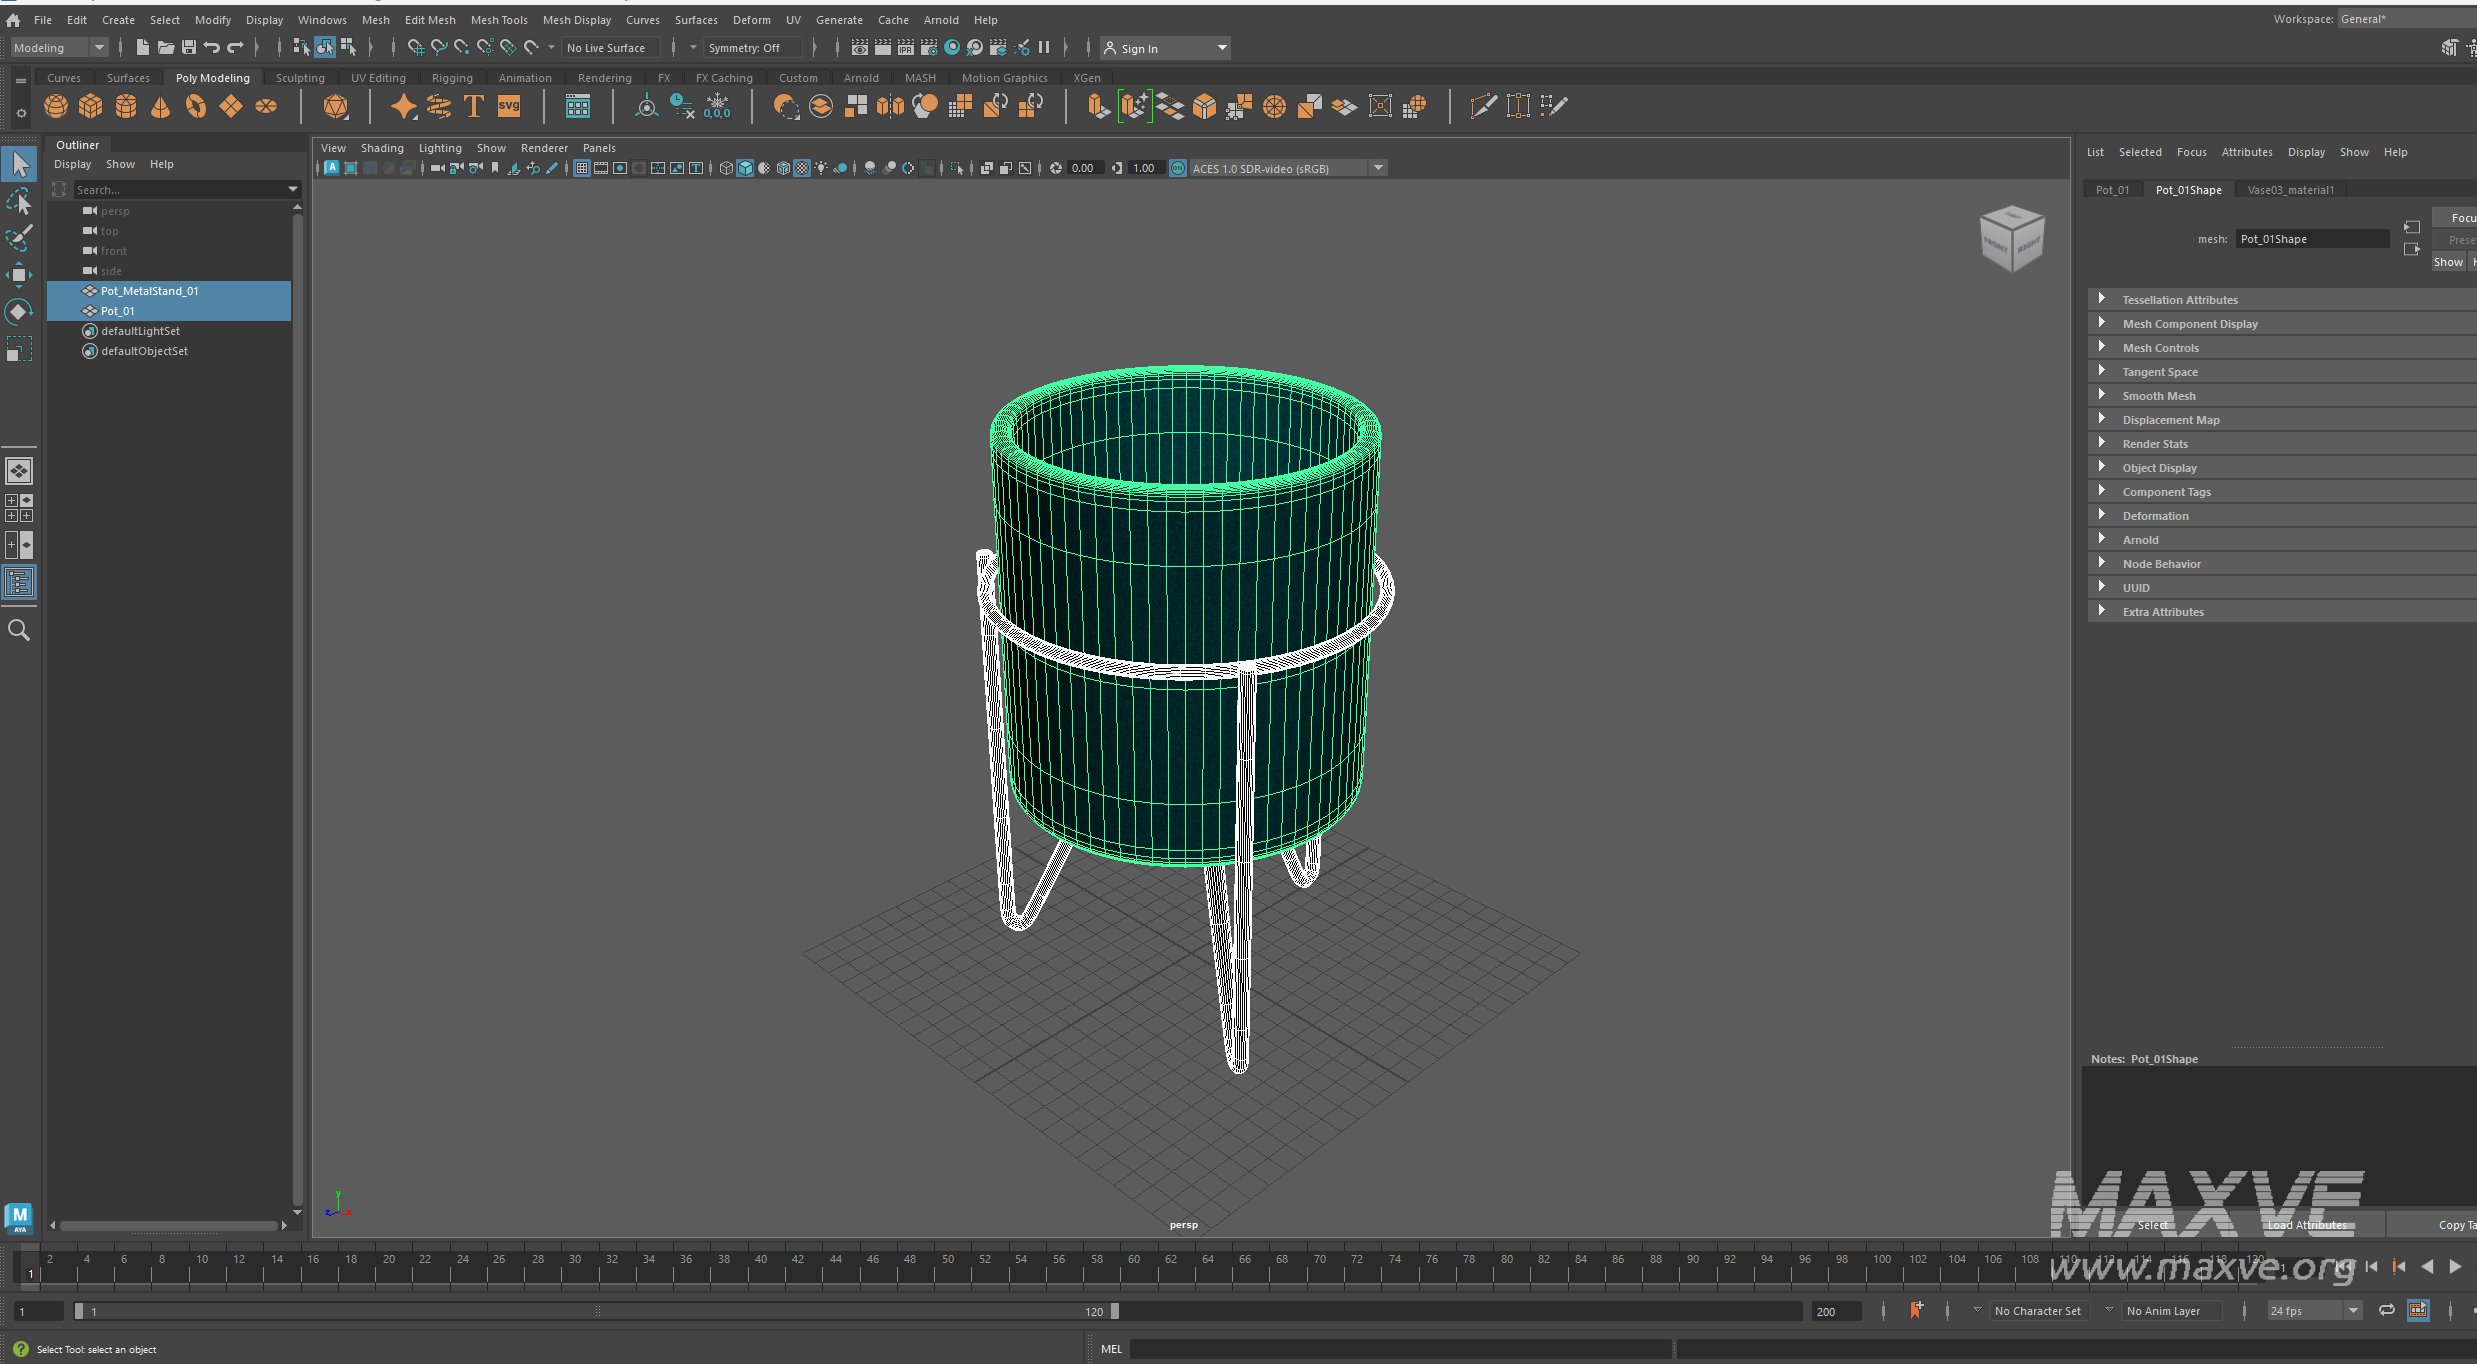This screenshot has width=2477, height=1364.
Task: Click the Mirror shelf icon
Action: (890, 106)
